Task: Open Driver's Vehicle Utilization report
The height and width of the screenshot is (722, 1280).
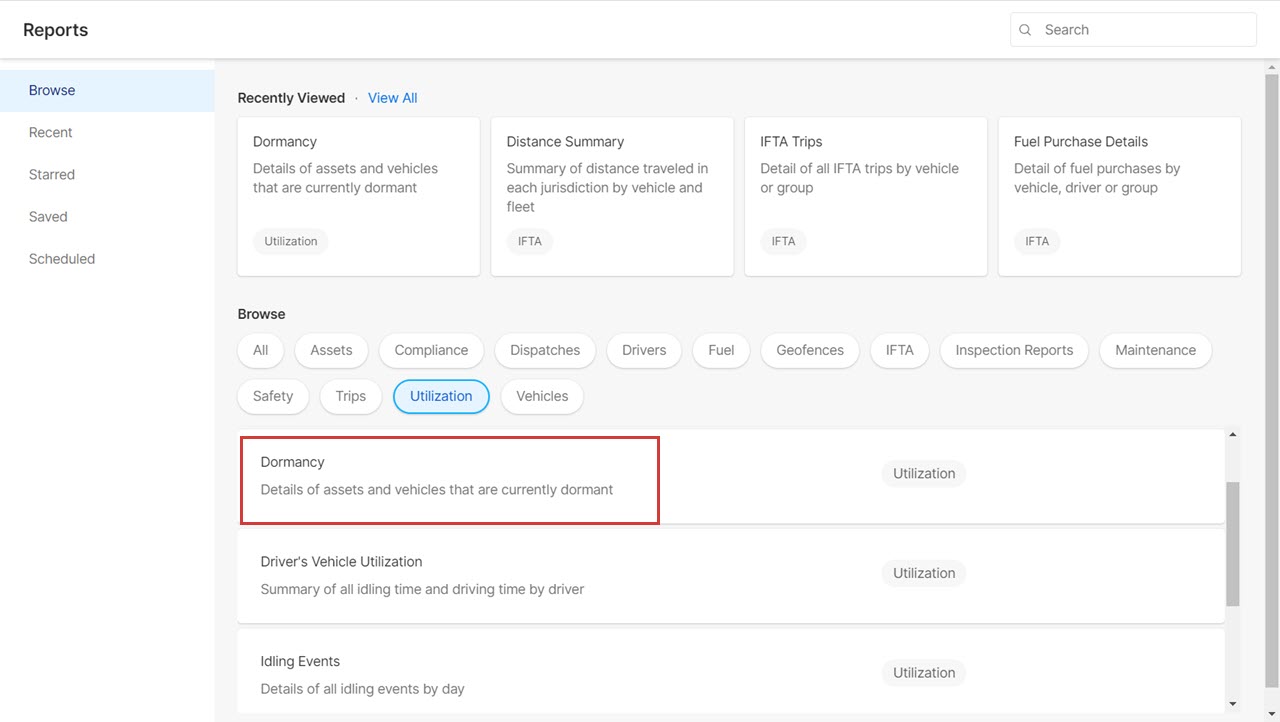Action: click(x=731, y=576)
